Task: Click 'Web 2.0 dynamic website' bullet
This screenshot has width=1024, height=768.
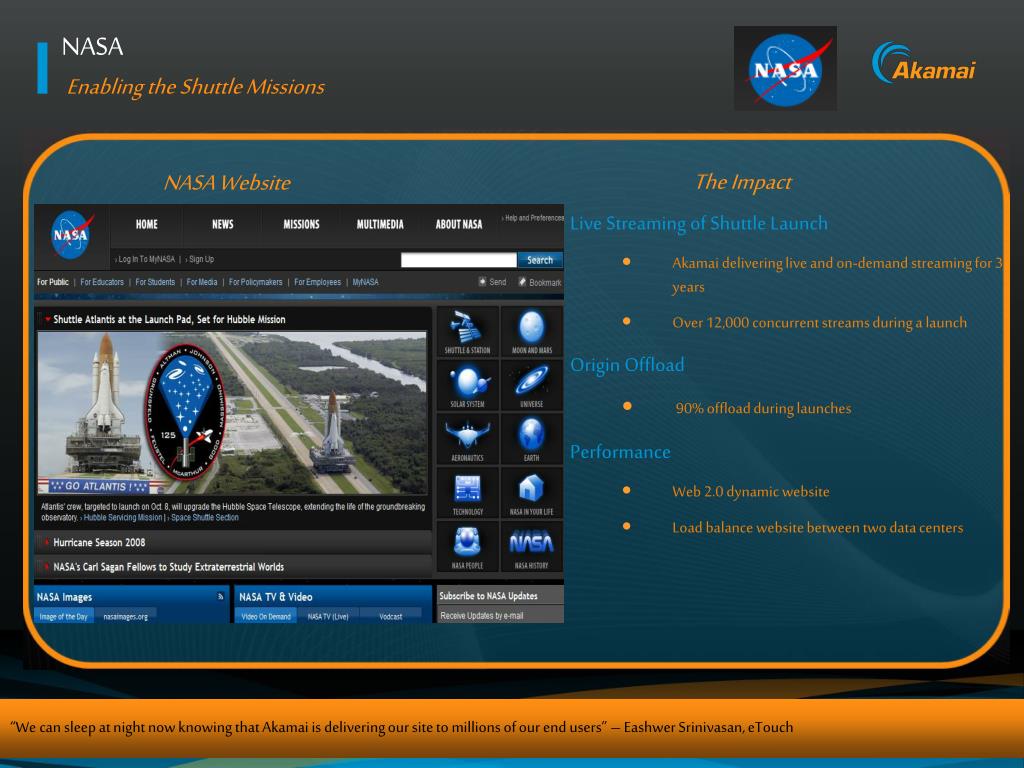Action: [751, 491]
